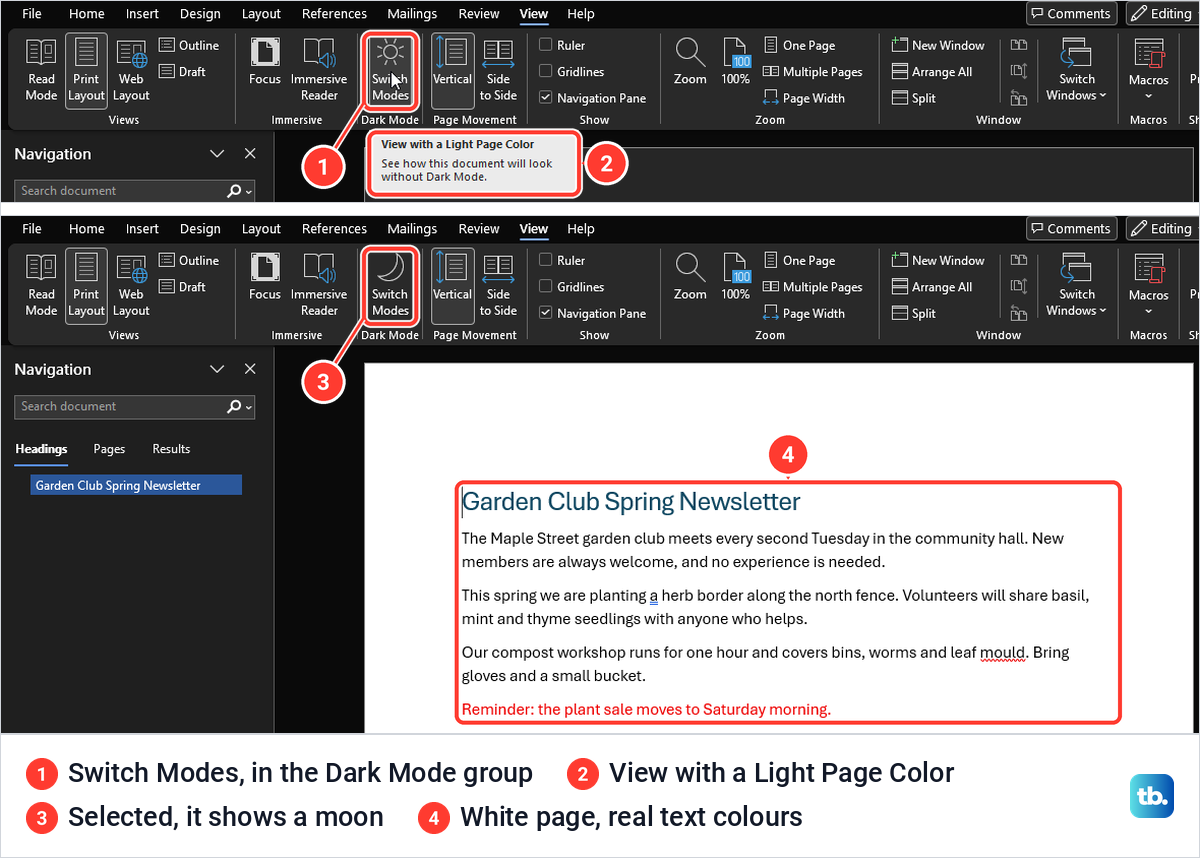The width and height of the screenshot is (1200, 858).
Task: Launch Immersive Reader in the top window ribbon
Action: pyautogui.click(x=319, y=70)
